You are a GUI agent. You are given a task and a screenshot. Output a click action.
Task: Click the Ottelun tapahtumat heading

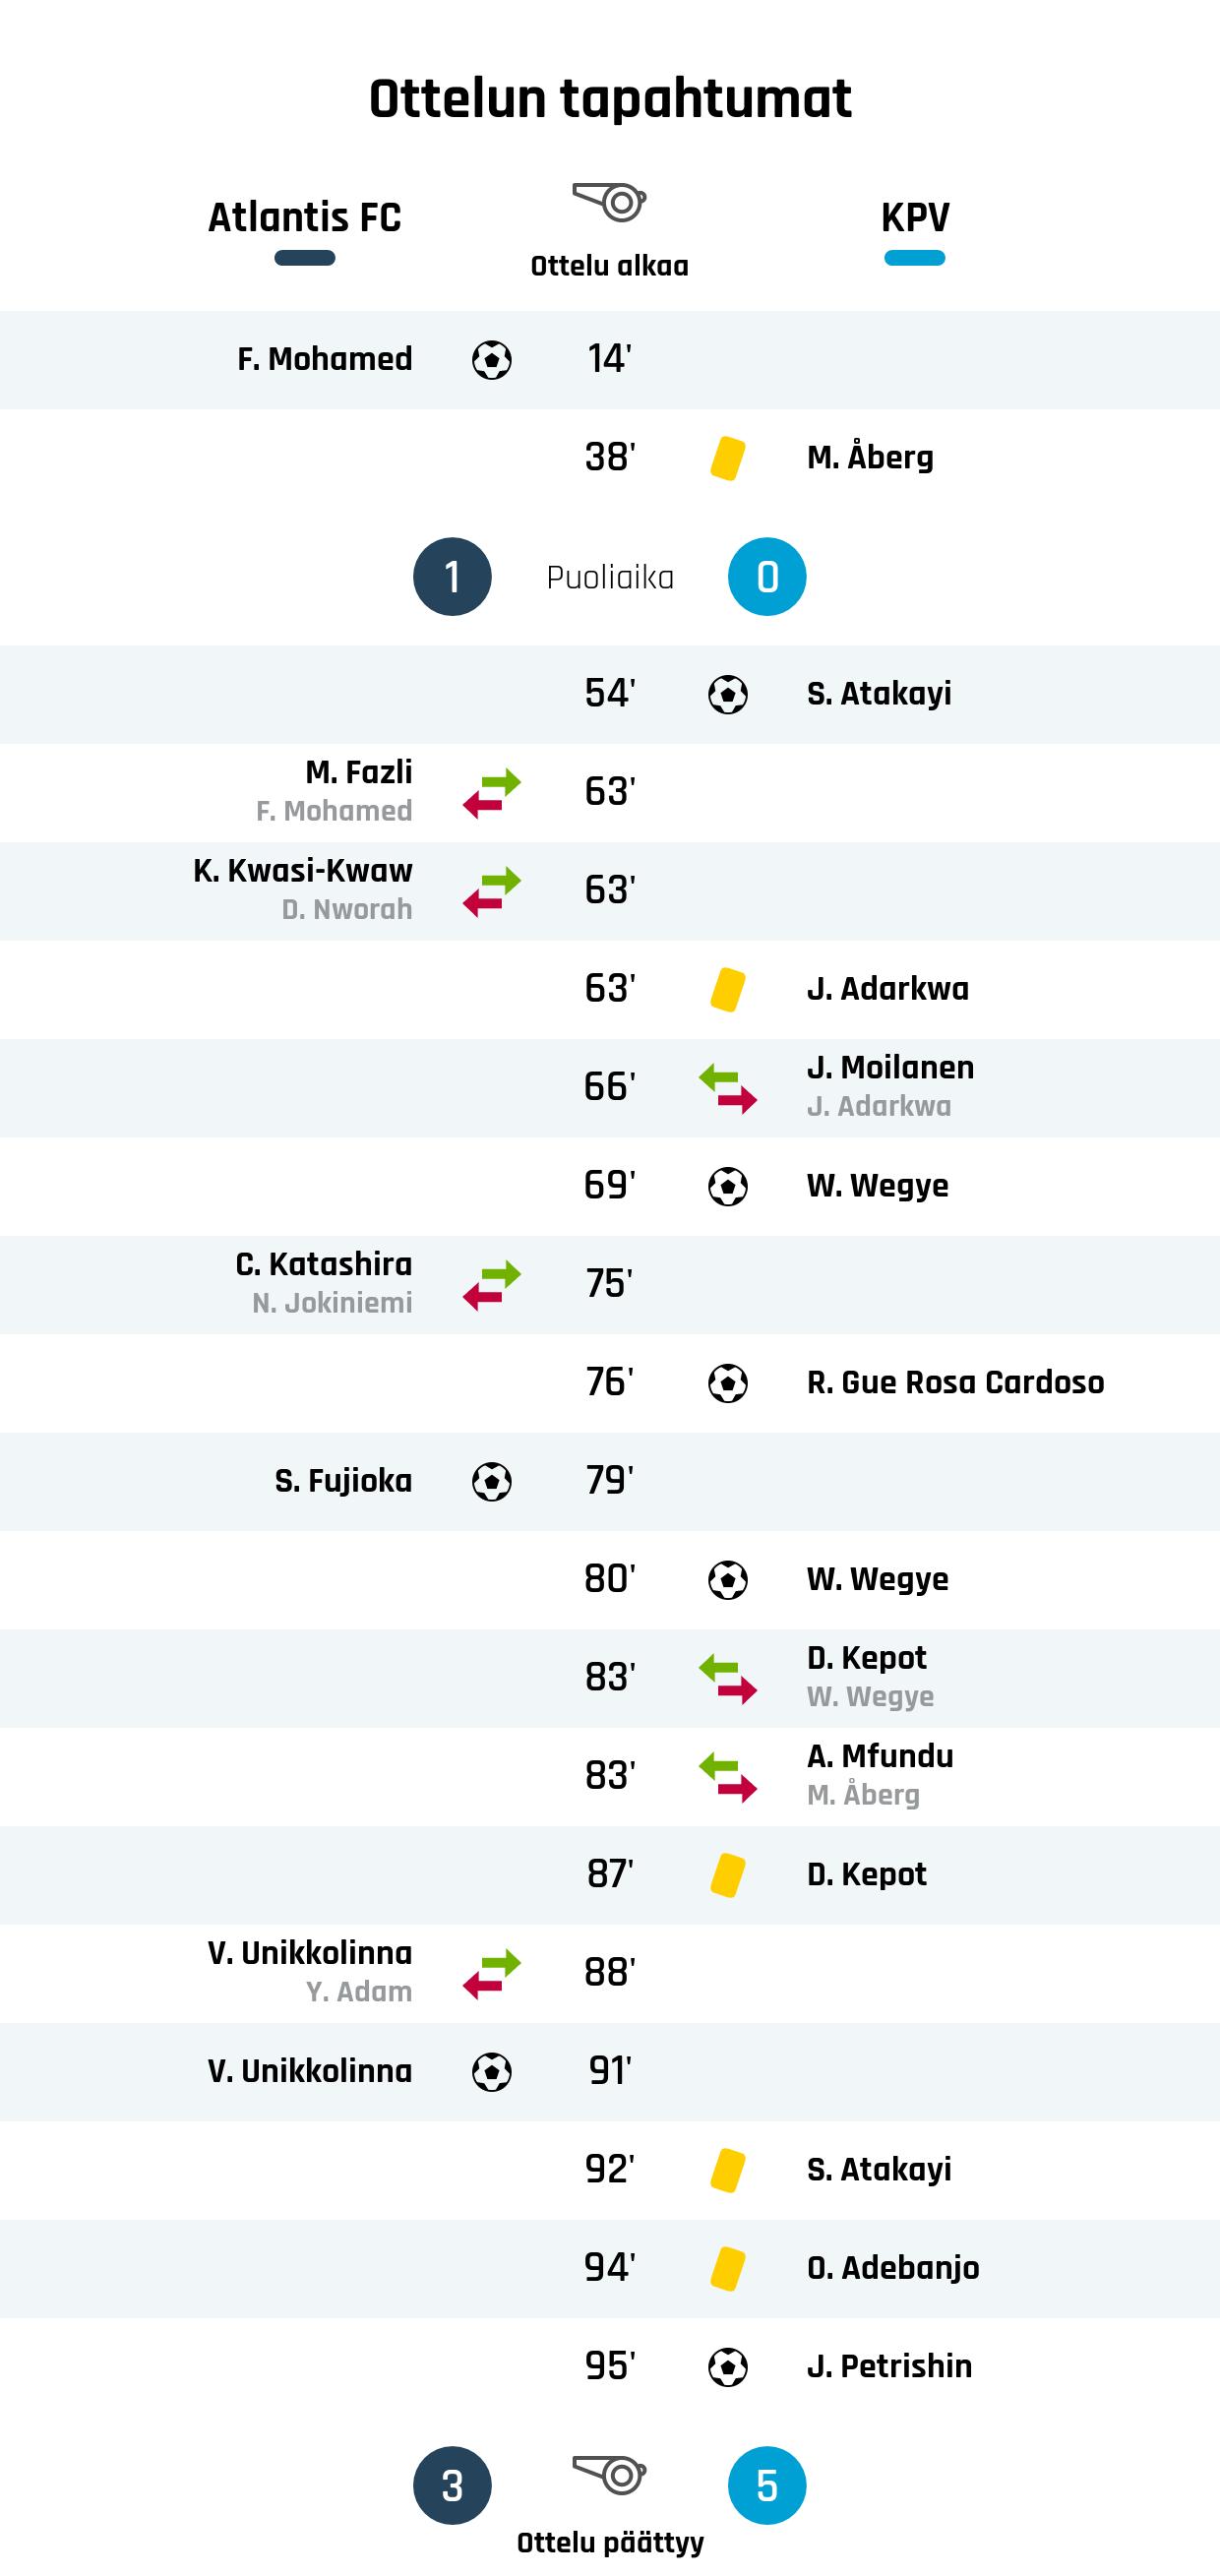[610, 99]
